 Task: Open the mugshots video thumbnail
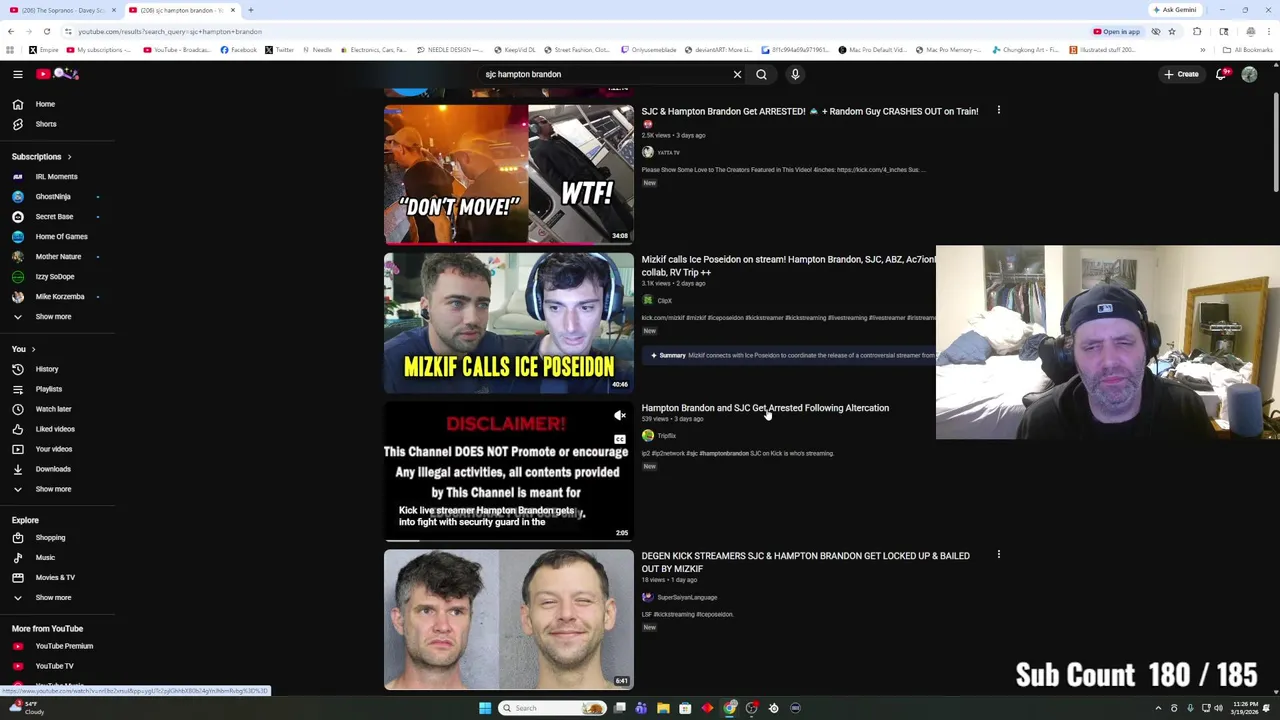[x=508, y=619]
